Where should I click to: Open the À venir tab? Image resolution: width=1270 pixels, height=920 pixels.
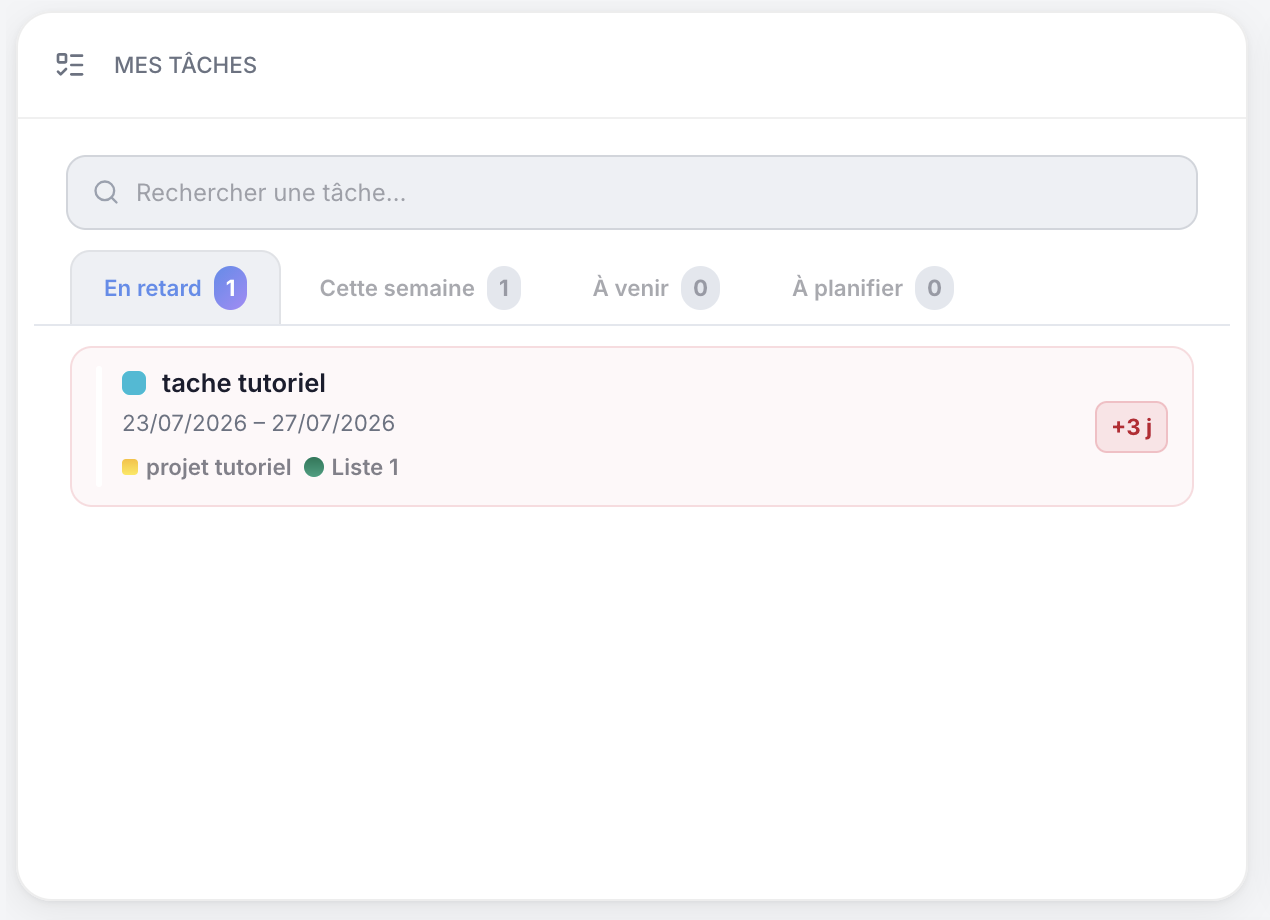[656, 288]
